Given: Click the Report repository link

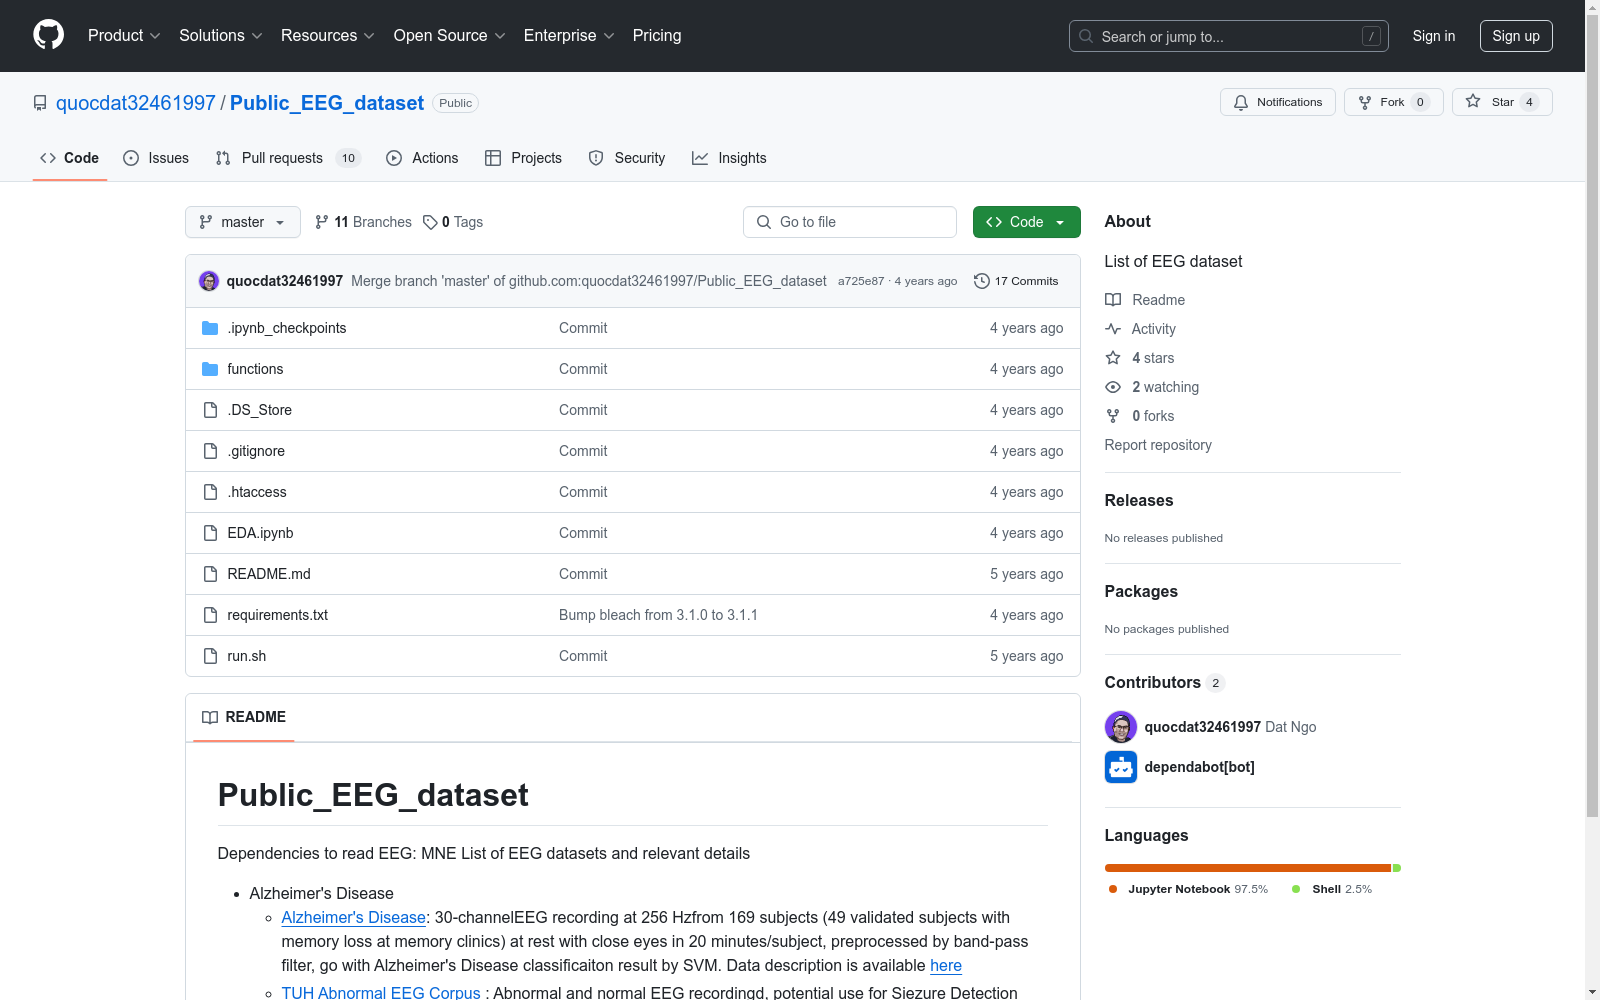Looking at the screenshot, I should point(1158,445).
